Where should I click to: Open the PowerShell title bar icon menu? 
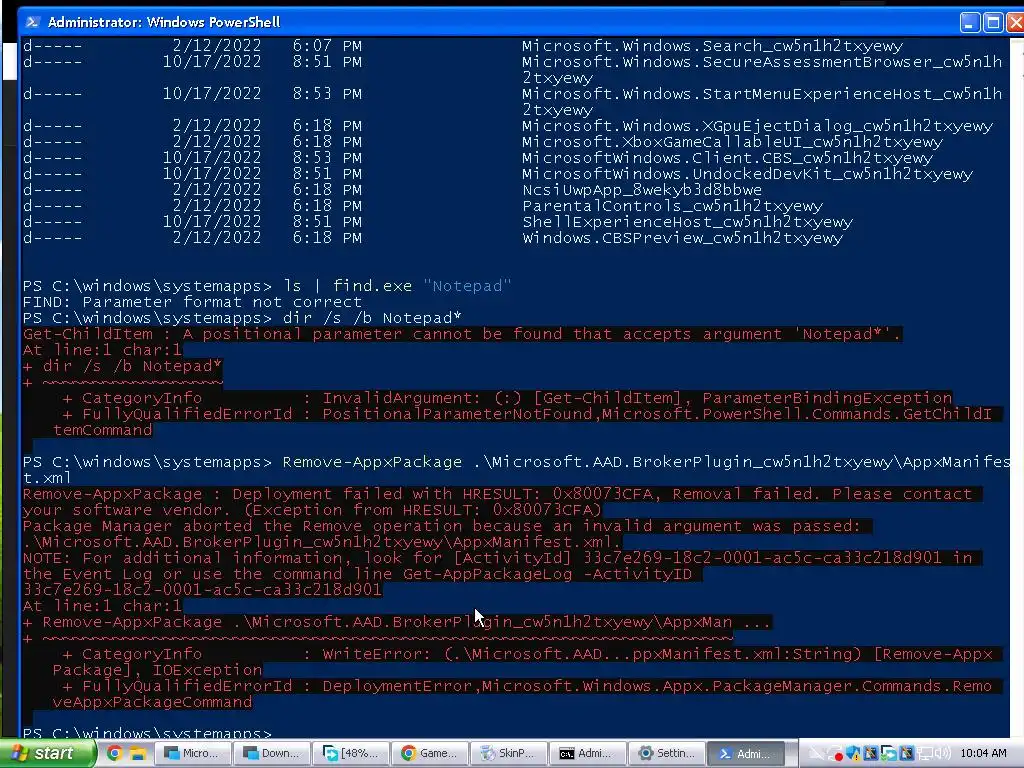pyautogui.click(x=31, y=22)
